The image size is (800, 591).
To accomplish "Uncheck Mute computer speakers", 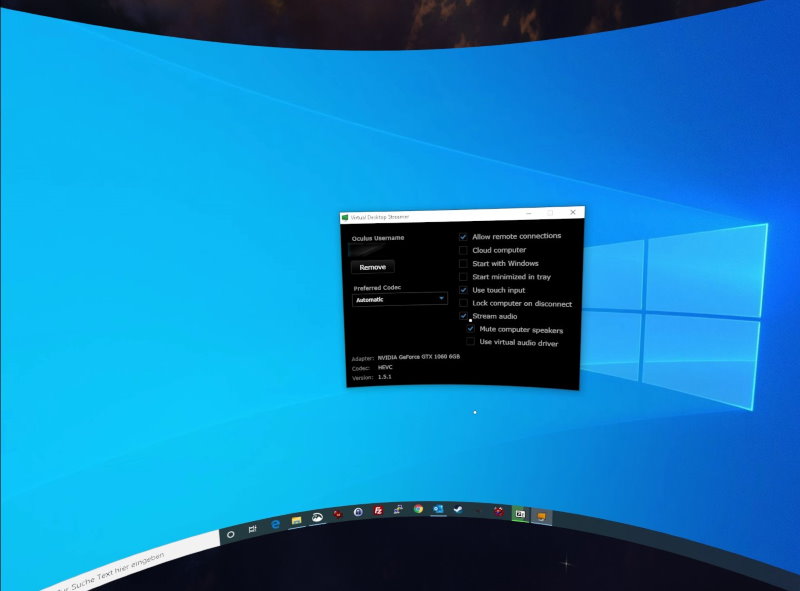I will pos(470,329).
